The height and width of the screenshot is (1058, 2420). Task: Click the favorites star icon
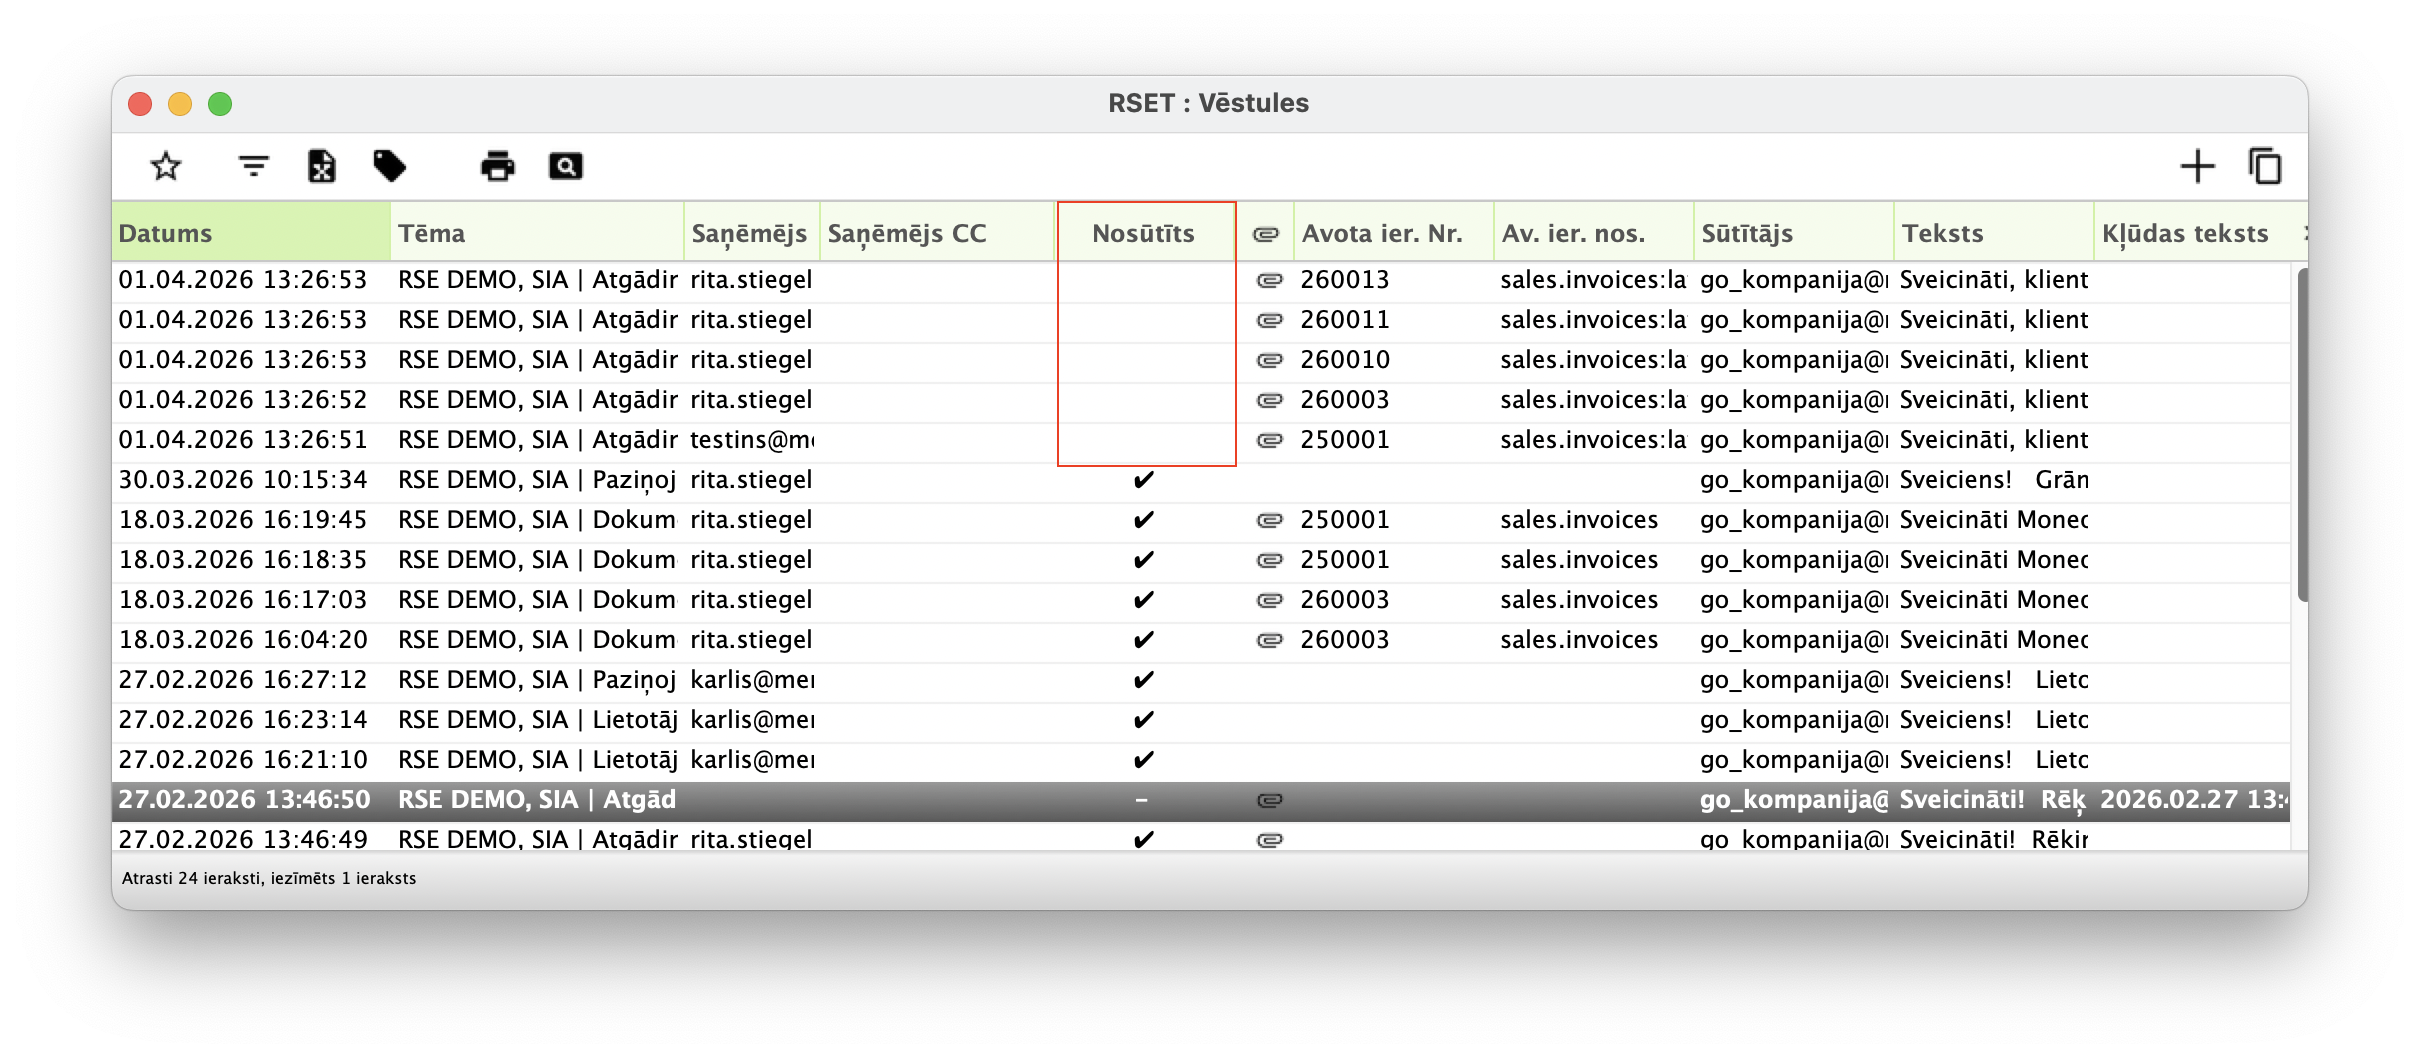tap(166, 166)
